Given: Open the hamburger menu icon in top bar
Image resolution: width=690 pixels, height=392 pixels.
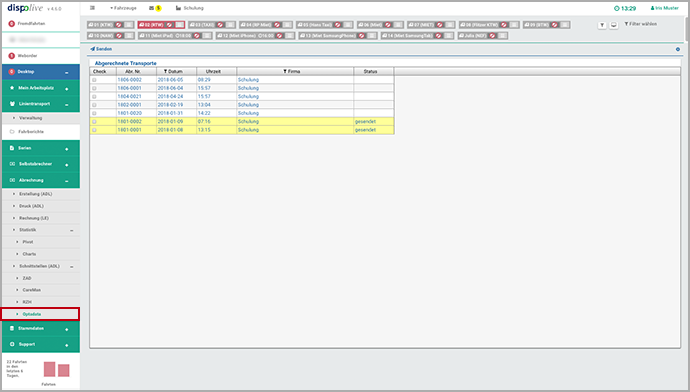Looking at the screenshot, I should (x=92, y=8).
